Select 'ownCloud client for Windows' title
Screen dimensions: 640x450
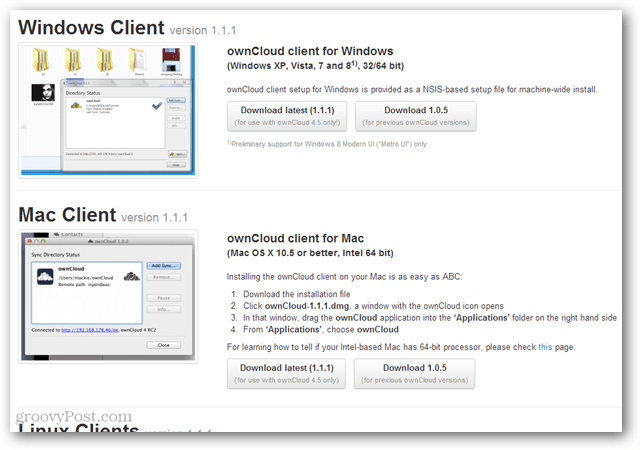310,51
